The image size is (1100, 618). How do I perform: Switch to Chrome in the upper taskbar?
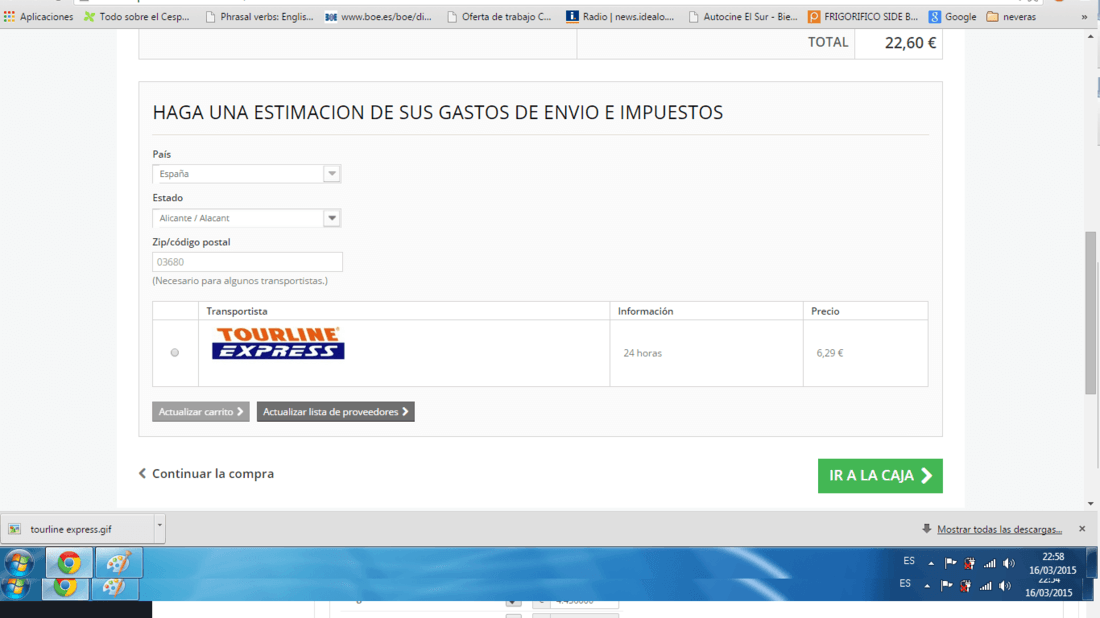[x=69, y=563]
